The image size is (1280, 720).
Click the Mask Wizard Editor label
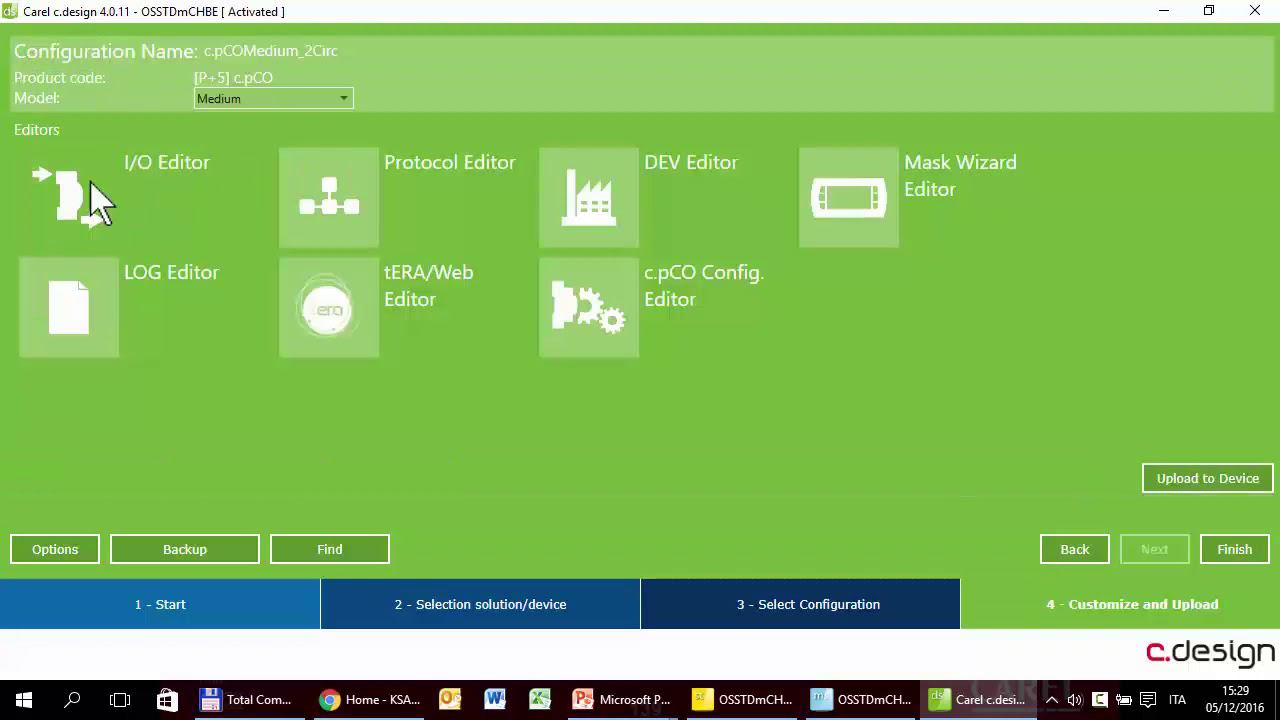(960, 176)
